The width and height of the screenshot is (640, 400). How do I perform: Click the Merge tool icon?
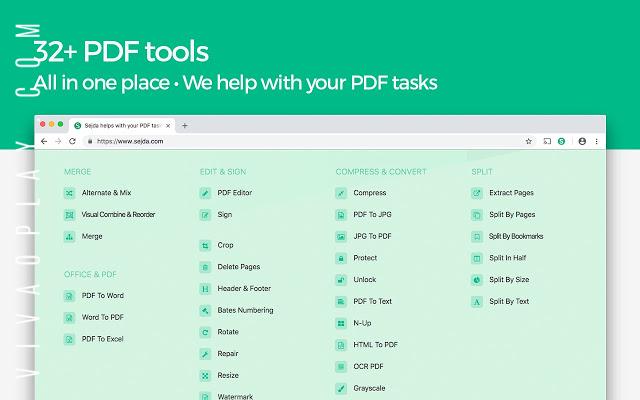[69, 236]
